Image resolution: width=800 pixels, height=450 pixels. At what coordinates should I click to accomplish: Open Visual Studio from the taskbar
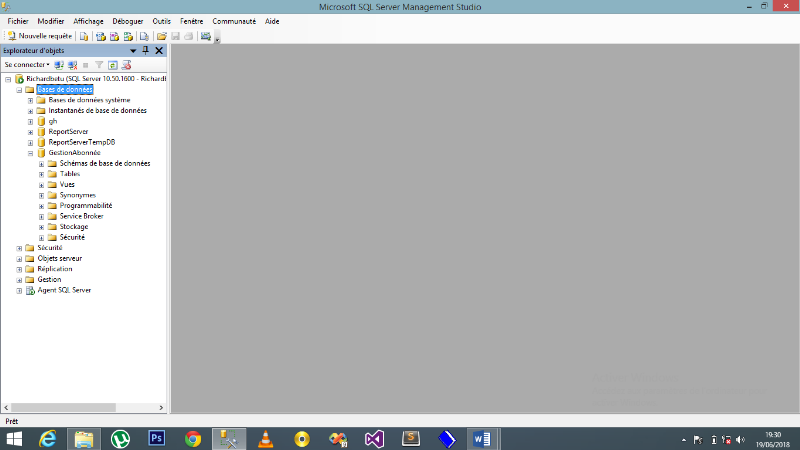[374, 439]
